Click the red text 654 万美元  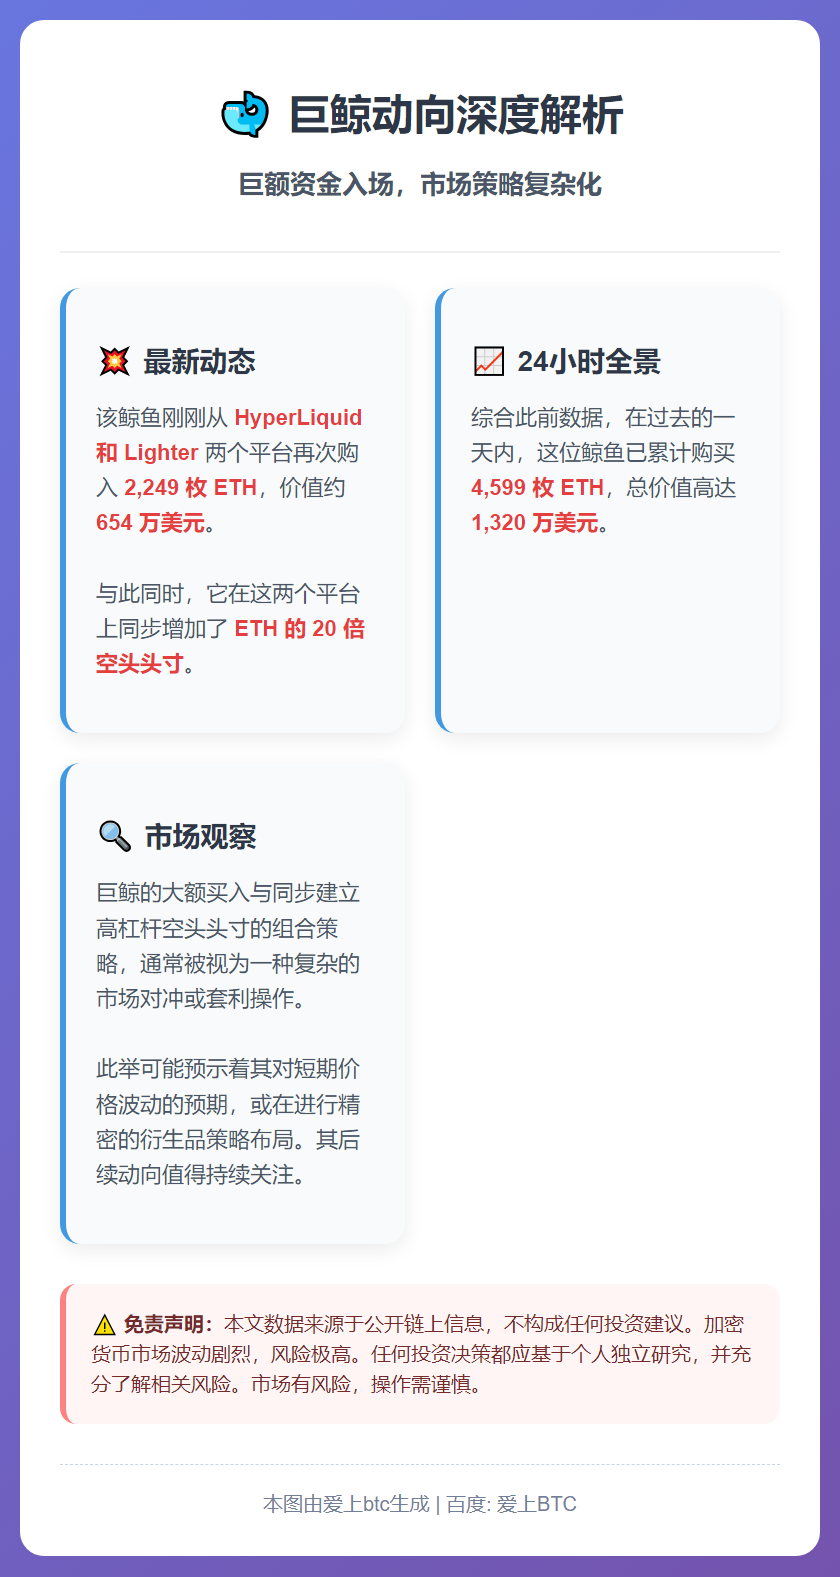click(150, 523)
